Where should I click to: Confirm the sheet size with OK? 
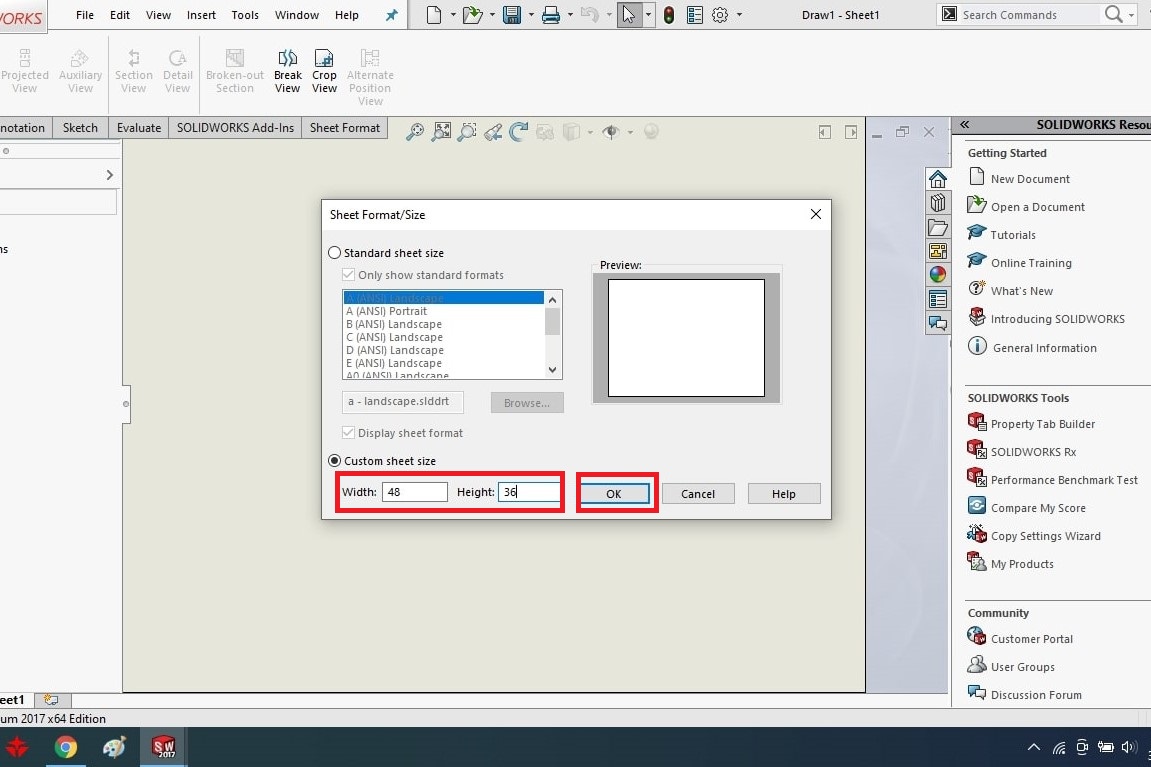614,494
